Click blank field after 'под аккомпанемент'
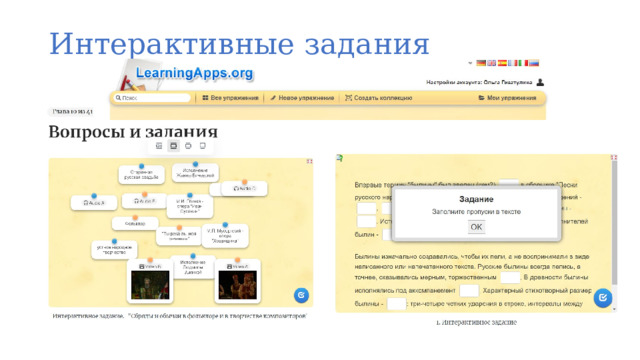The image size is (640, 360). pyautogui.click(x=469, y=291)
